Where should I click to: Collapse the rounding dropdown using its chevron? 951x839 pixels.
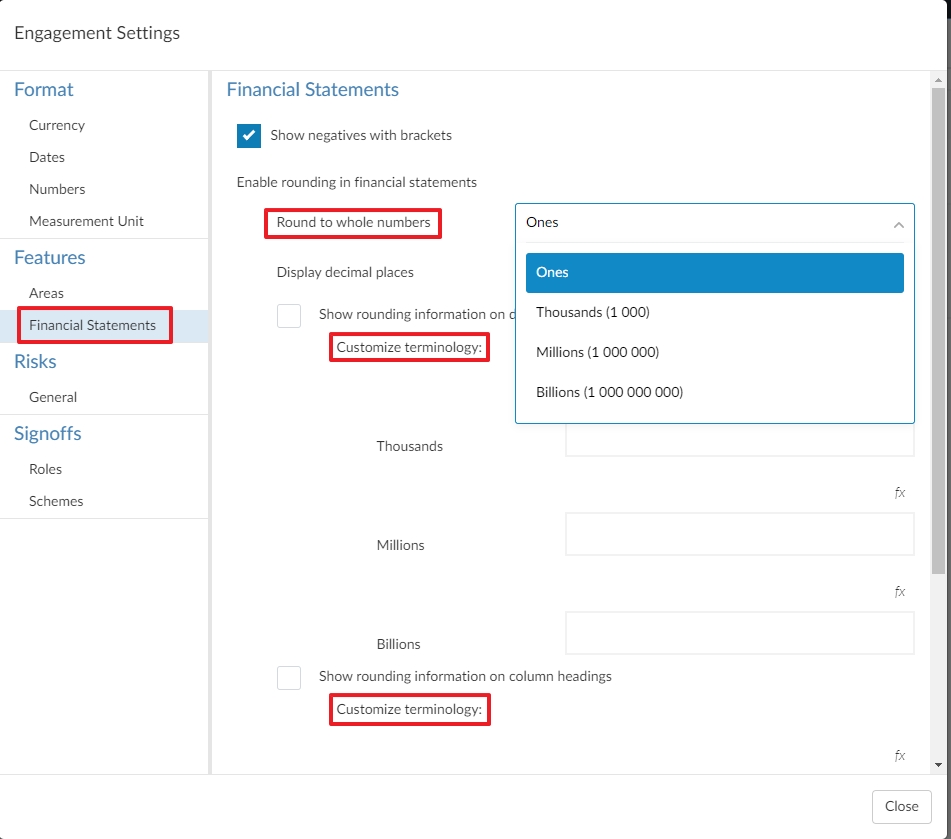point(897,224)
